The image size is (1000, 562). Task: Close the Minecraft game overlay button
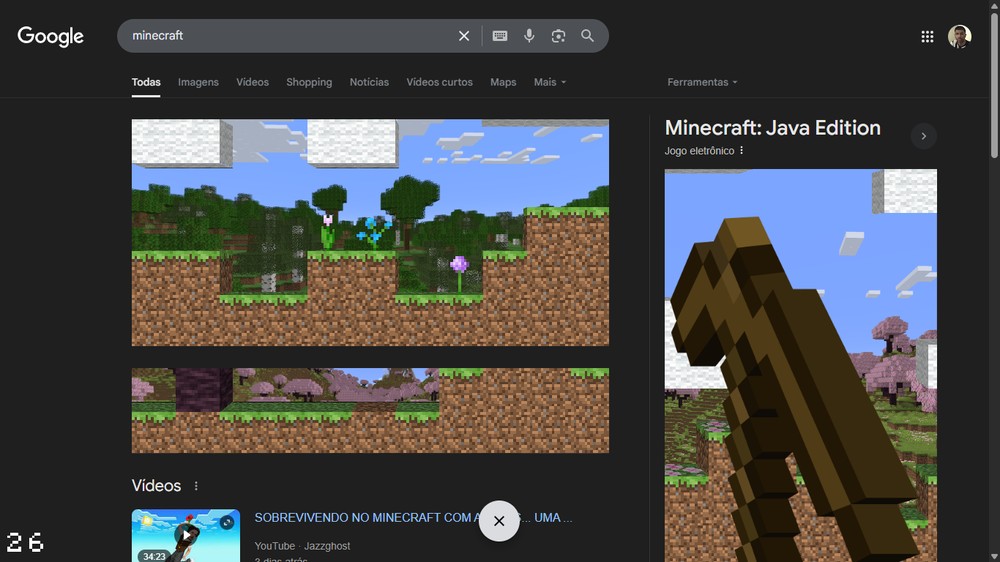(499, 521)
